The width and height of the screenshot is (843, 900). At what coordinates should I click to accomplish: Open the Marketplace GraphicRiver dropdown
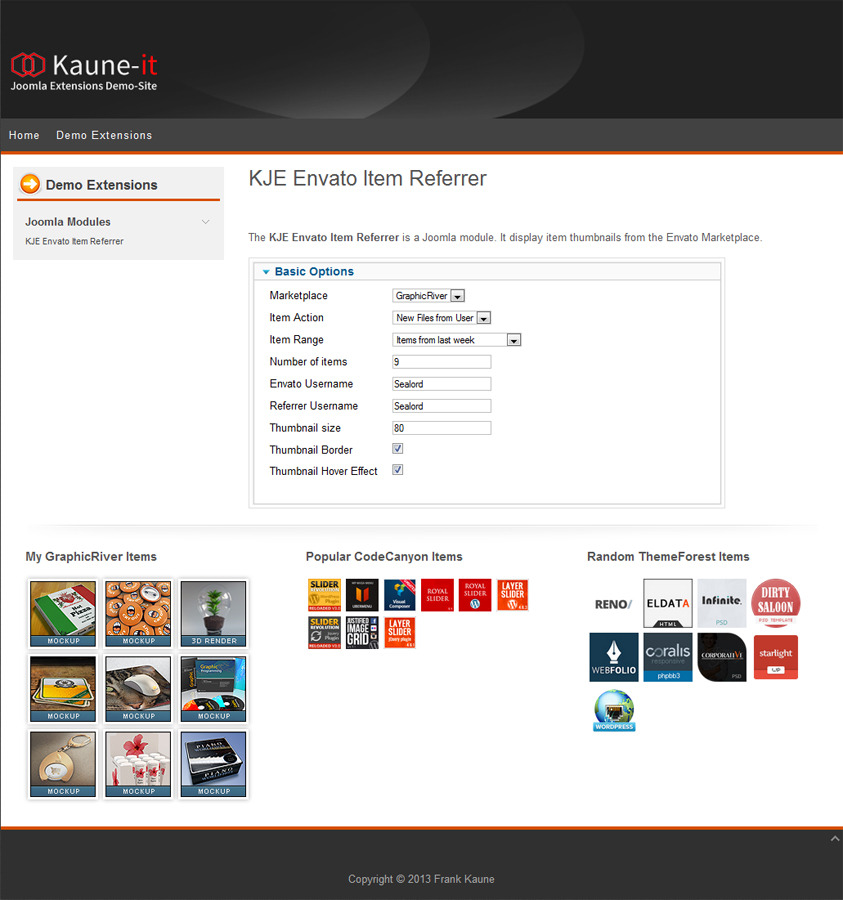click(429, 296)
